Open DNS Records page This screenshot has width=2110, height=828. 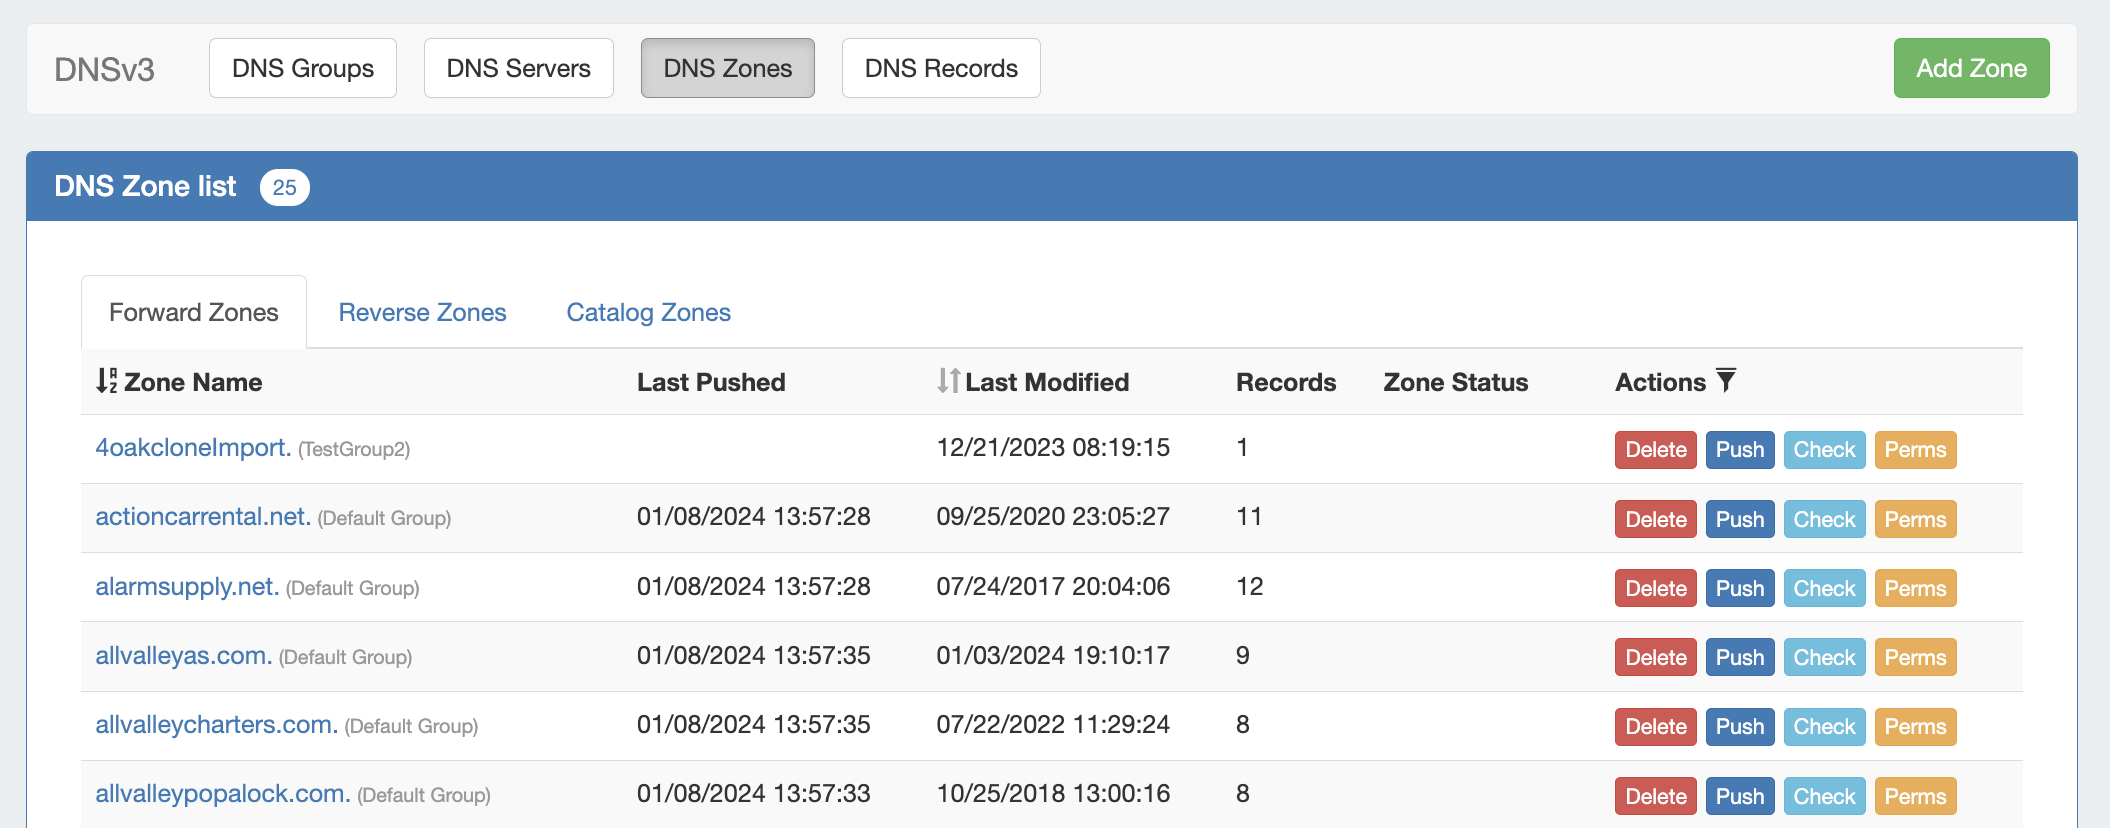[940, 68]
